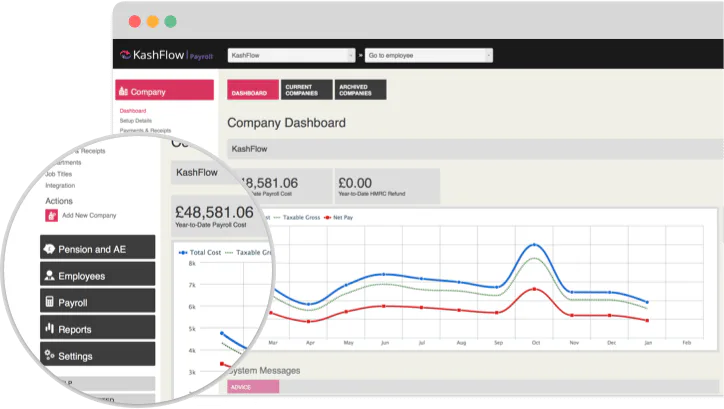Toggle the Taxable Gross legend series
This screenshot has width=724, height=409.
click(297, 217)
